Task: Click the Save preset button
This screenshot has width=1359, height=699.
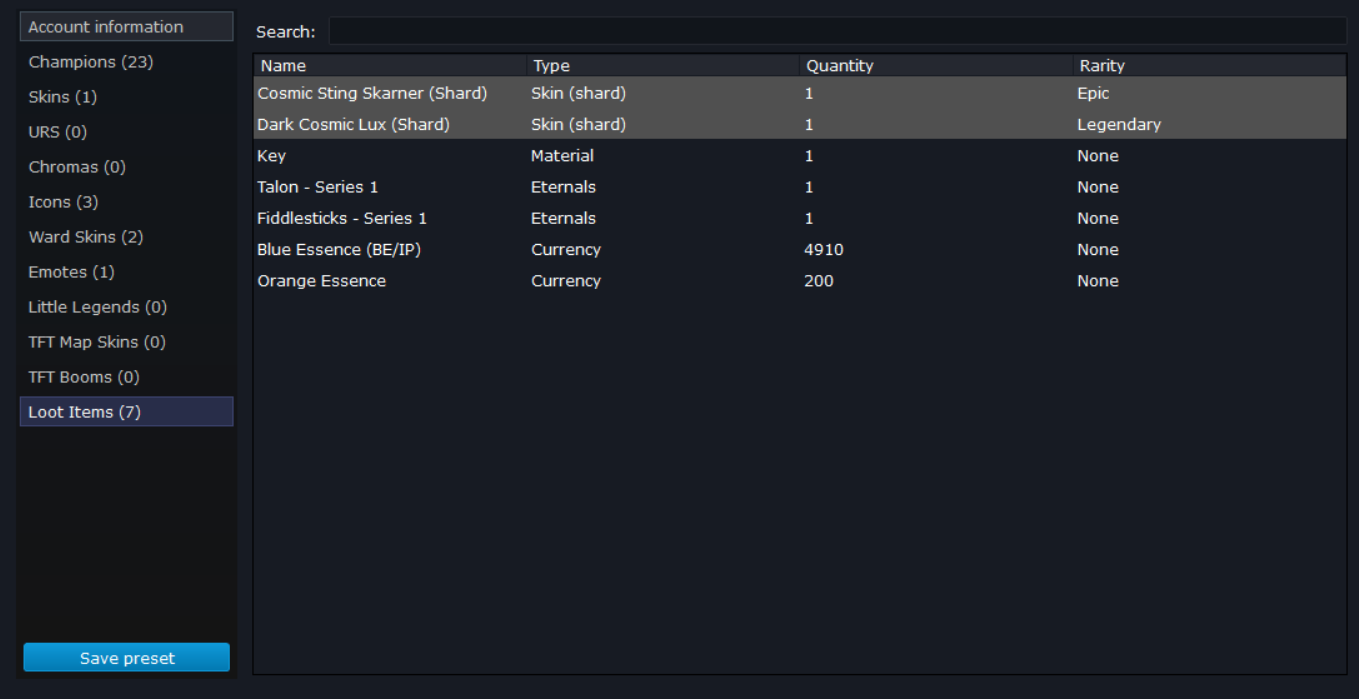Action: tap(127, 658)
